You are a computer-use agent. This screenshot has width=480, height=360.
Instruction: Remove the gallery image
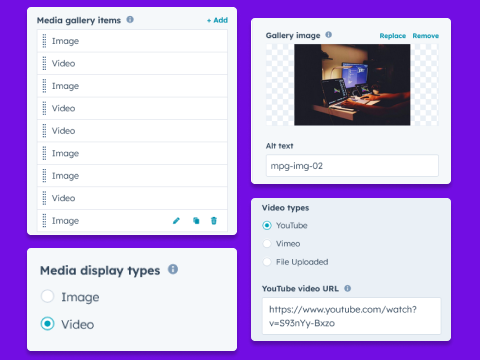click(x=426, y=36)
